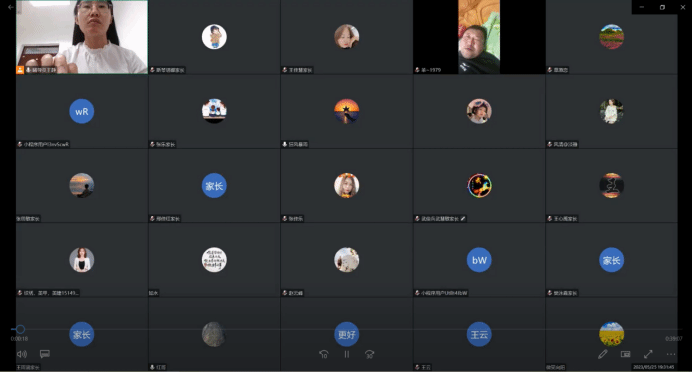The width and height of the screenshot is (692, 373).
Task: Click the 王云 participant avatar
Action: (479, 334)
